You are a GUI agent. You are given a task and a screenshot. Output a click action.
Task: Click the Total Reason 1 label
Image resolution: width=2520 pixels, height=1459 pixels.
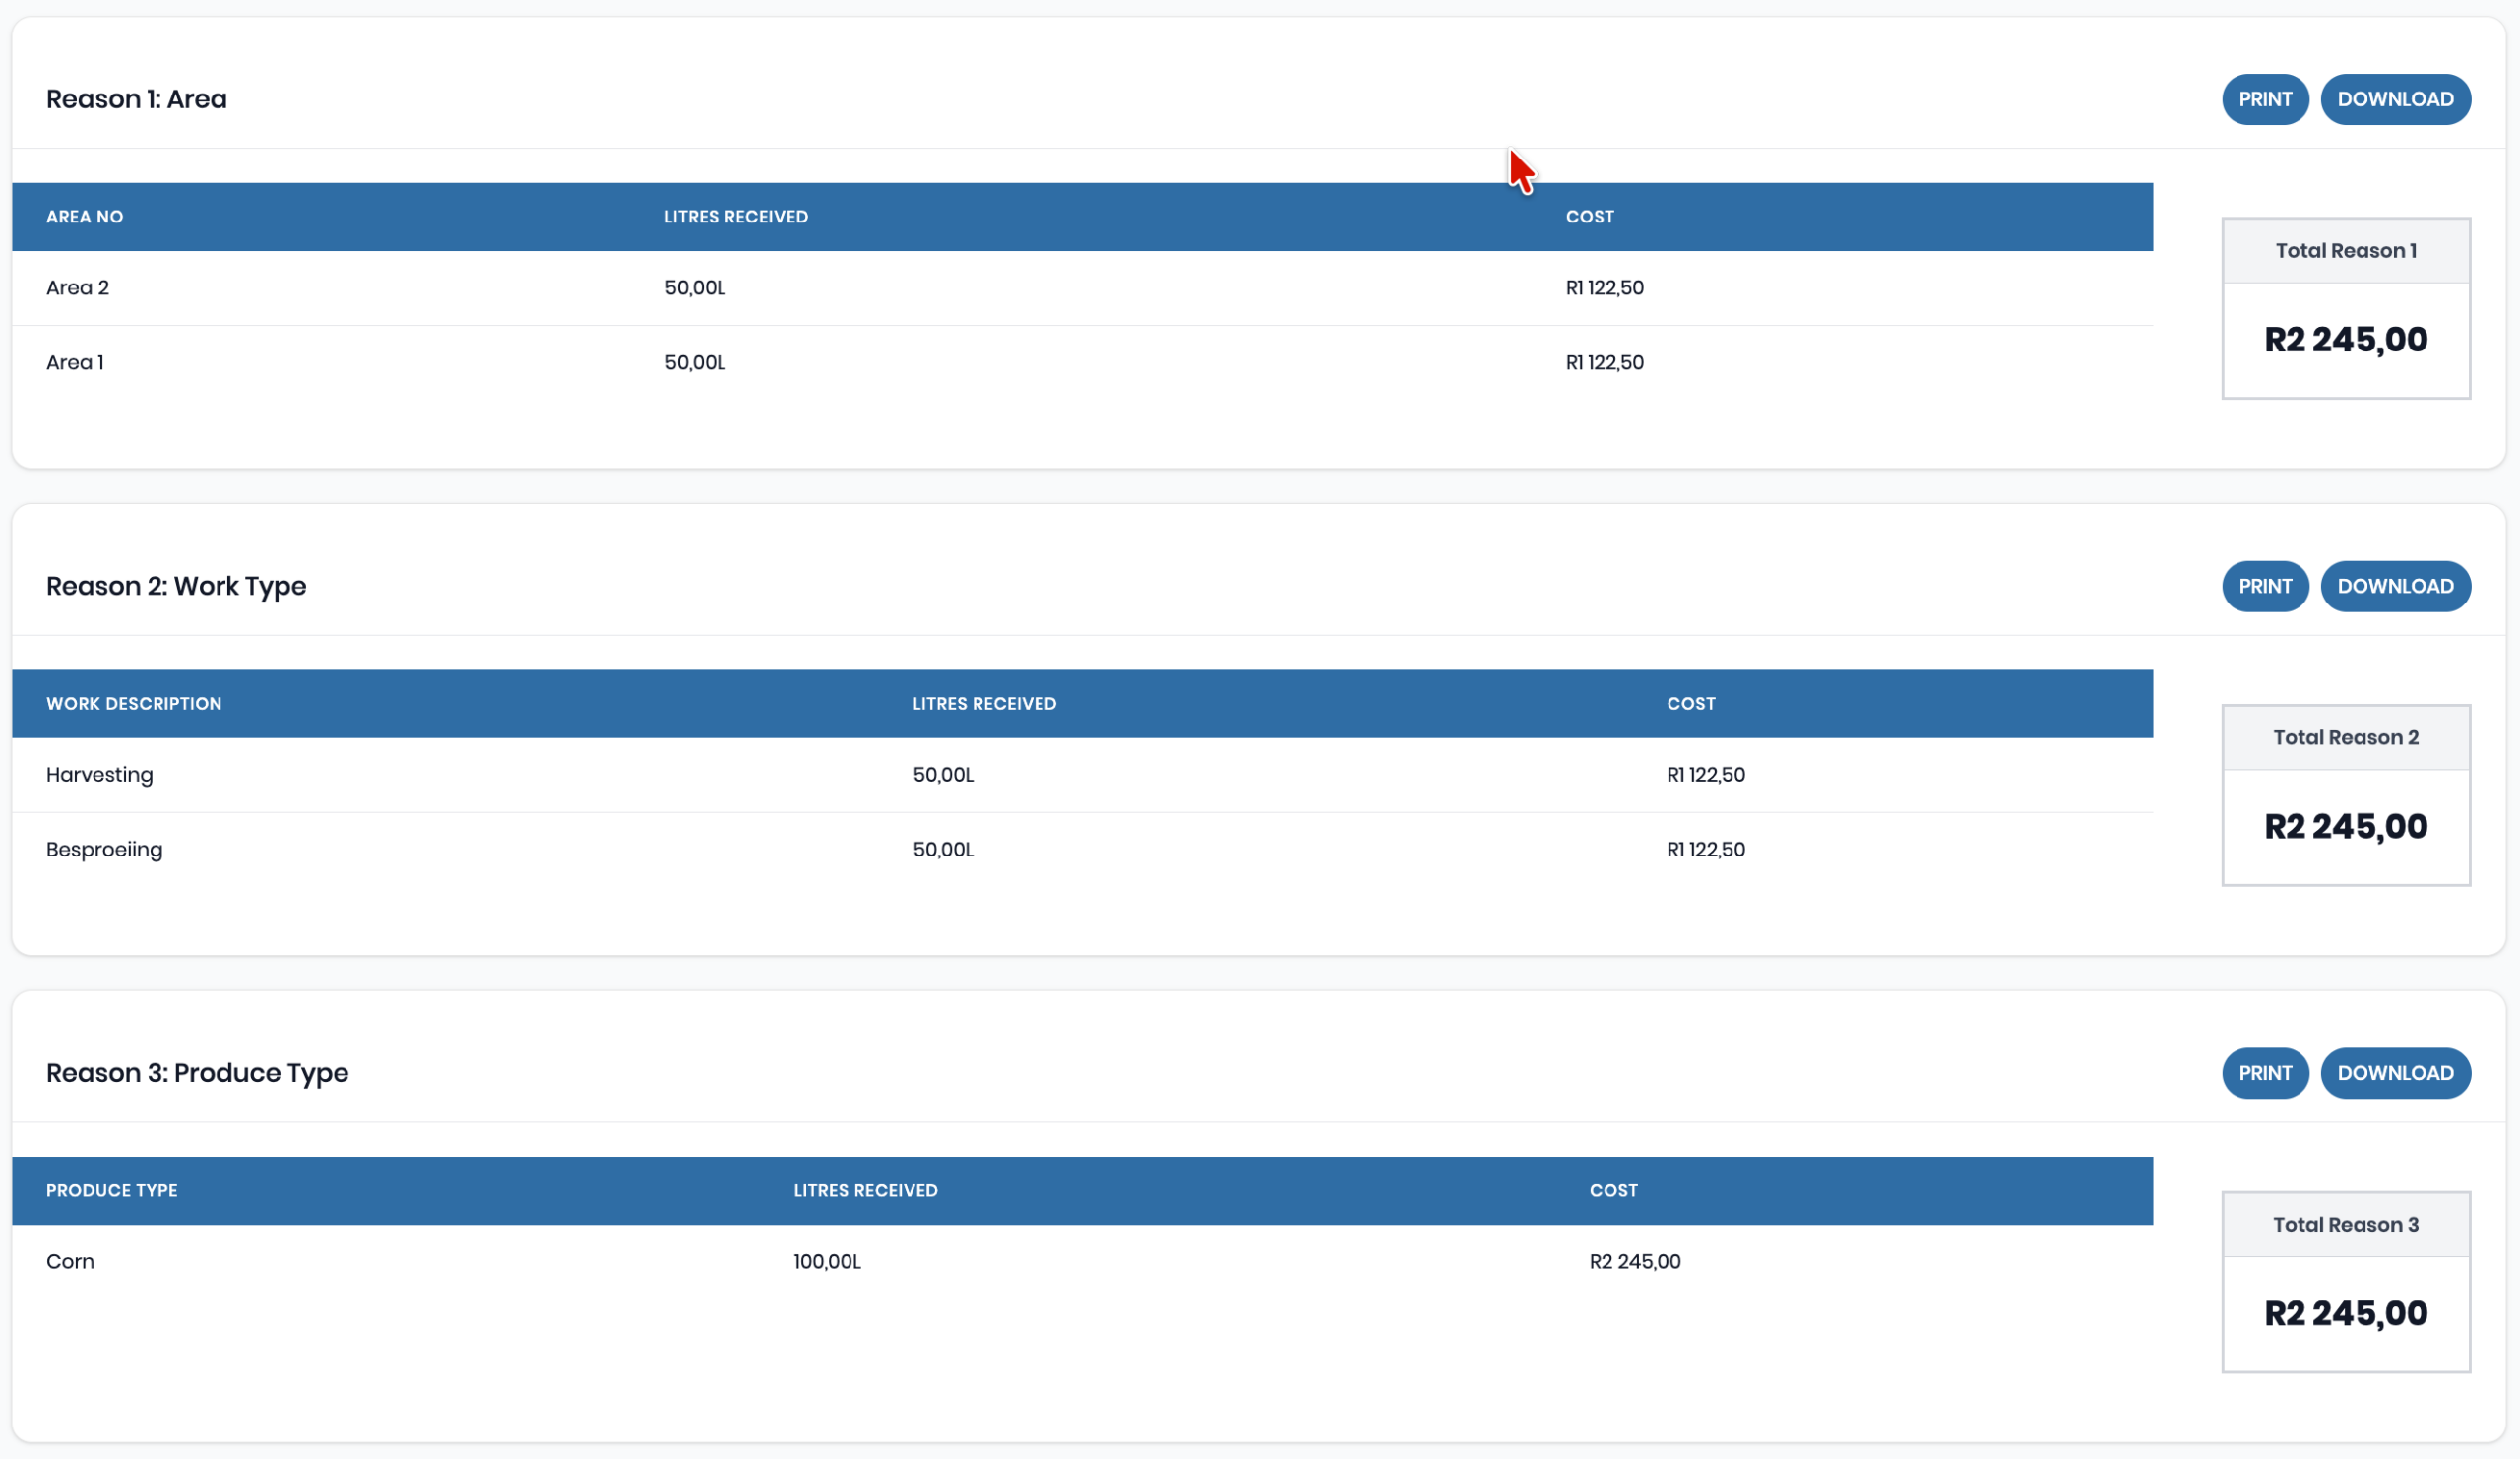[2346, 251]
